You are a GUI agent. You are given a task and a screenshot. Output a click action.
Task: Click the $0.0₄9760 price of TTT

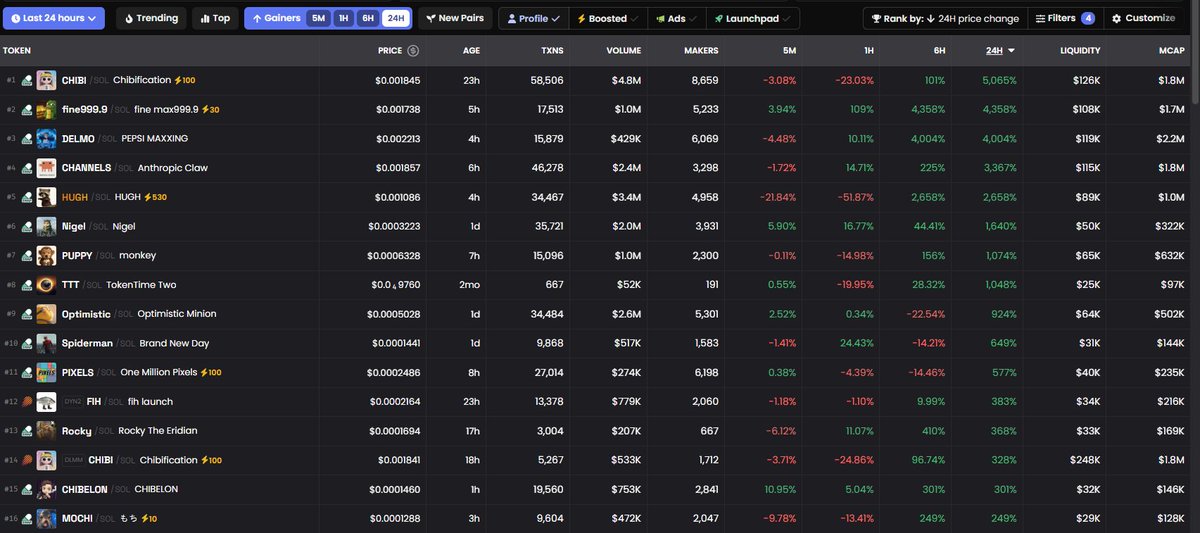pyautogui.click(x=394, y=285)
